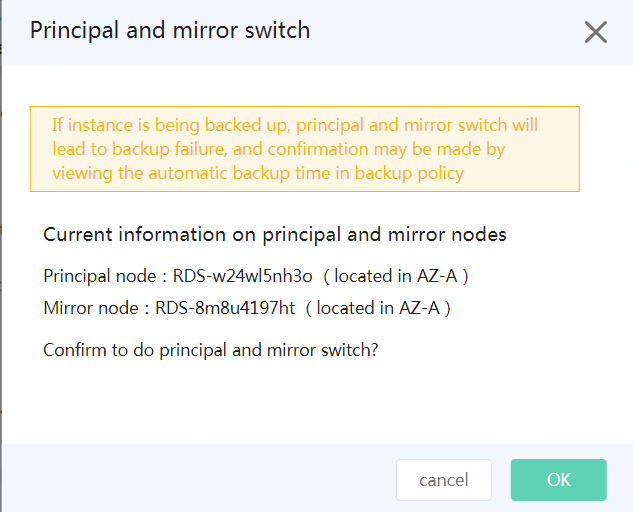Click the blank white area below the confirm question

click(316, 402)
